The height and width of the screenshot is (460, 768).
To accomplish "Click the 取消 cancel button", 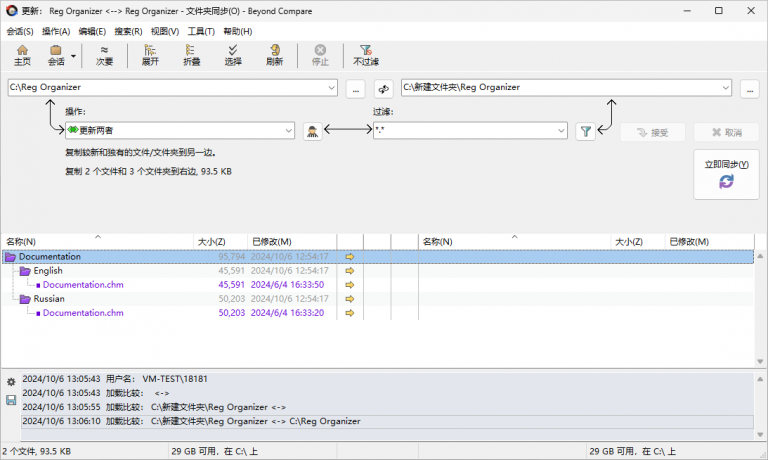I will 726,132.
